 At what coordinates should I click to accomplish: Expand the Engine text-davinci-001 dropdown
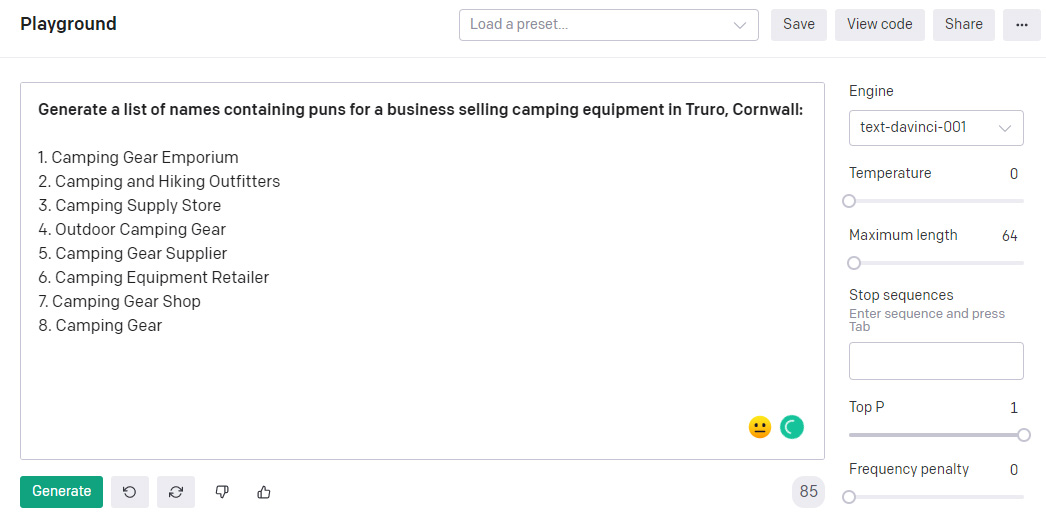(935, 128)
